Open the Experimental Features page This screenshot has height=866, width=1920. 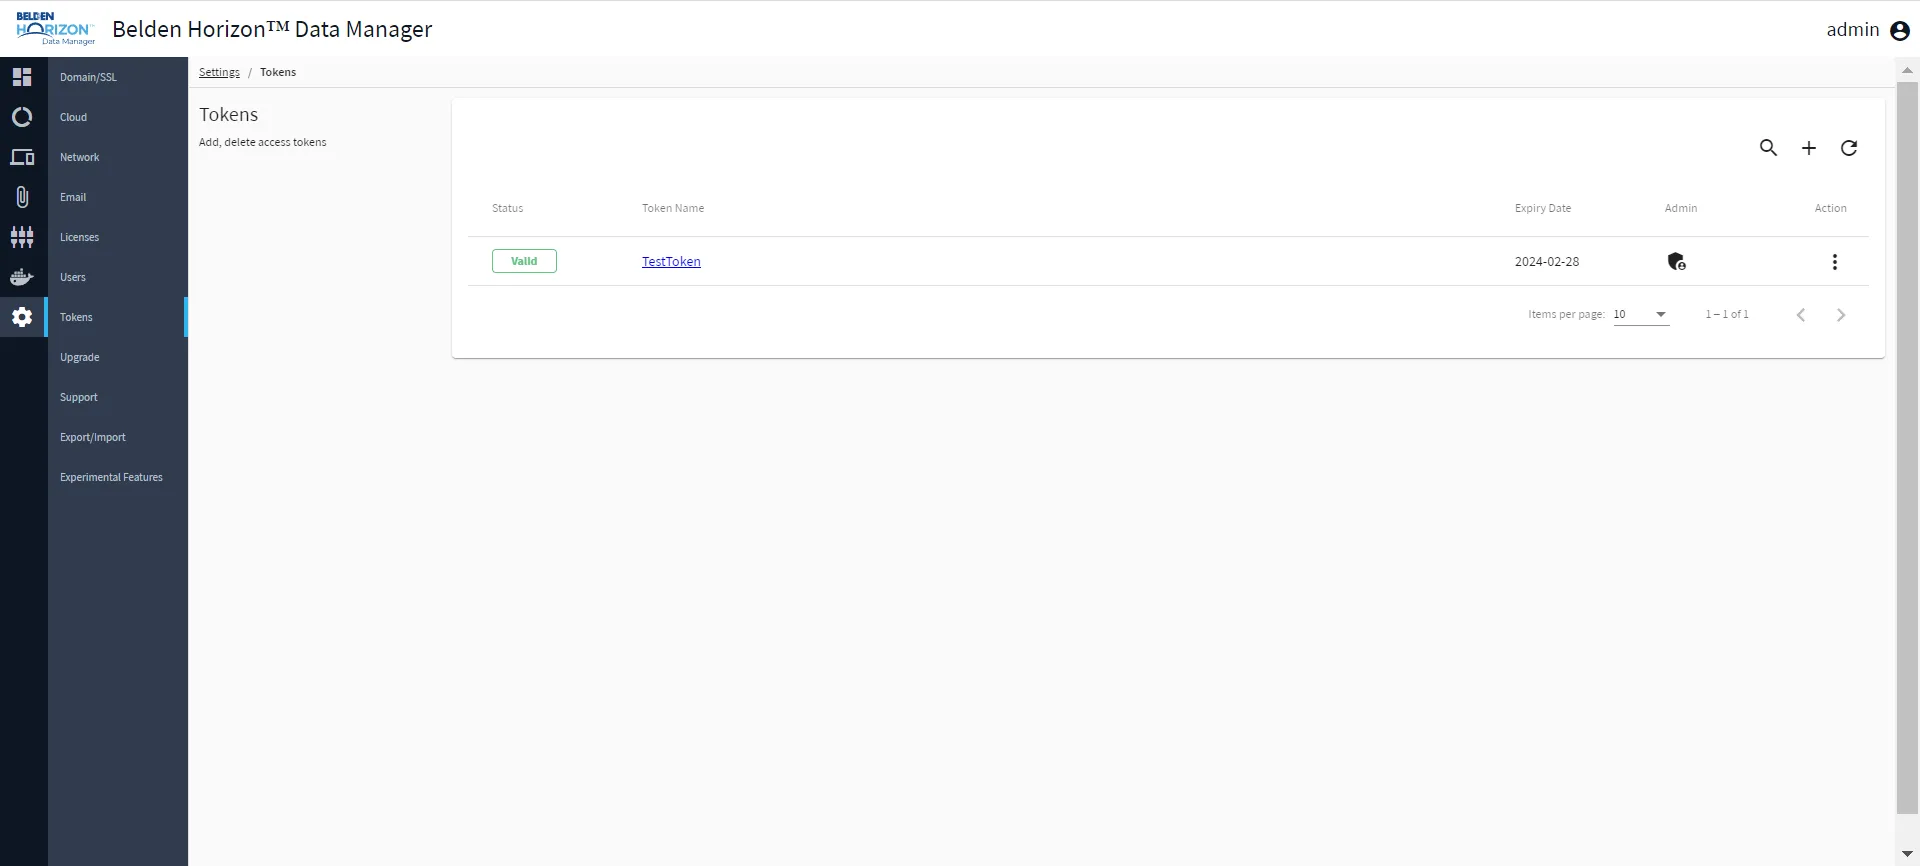[118, 477]
